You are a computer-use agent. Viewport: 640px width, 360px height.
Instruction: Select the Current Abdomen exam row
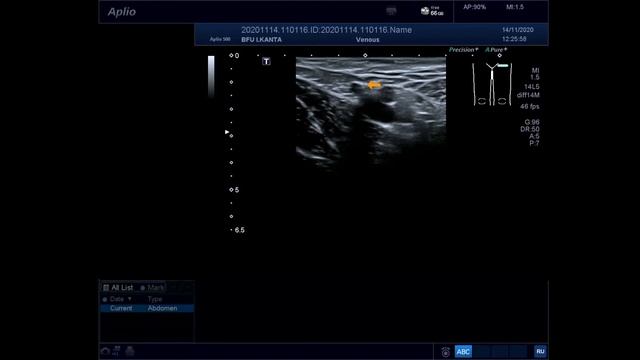click(147, 308)
